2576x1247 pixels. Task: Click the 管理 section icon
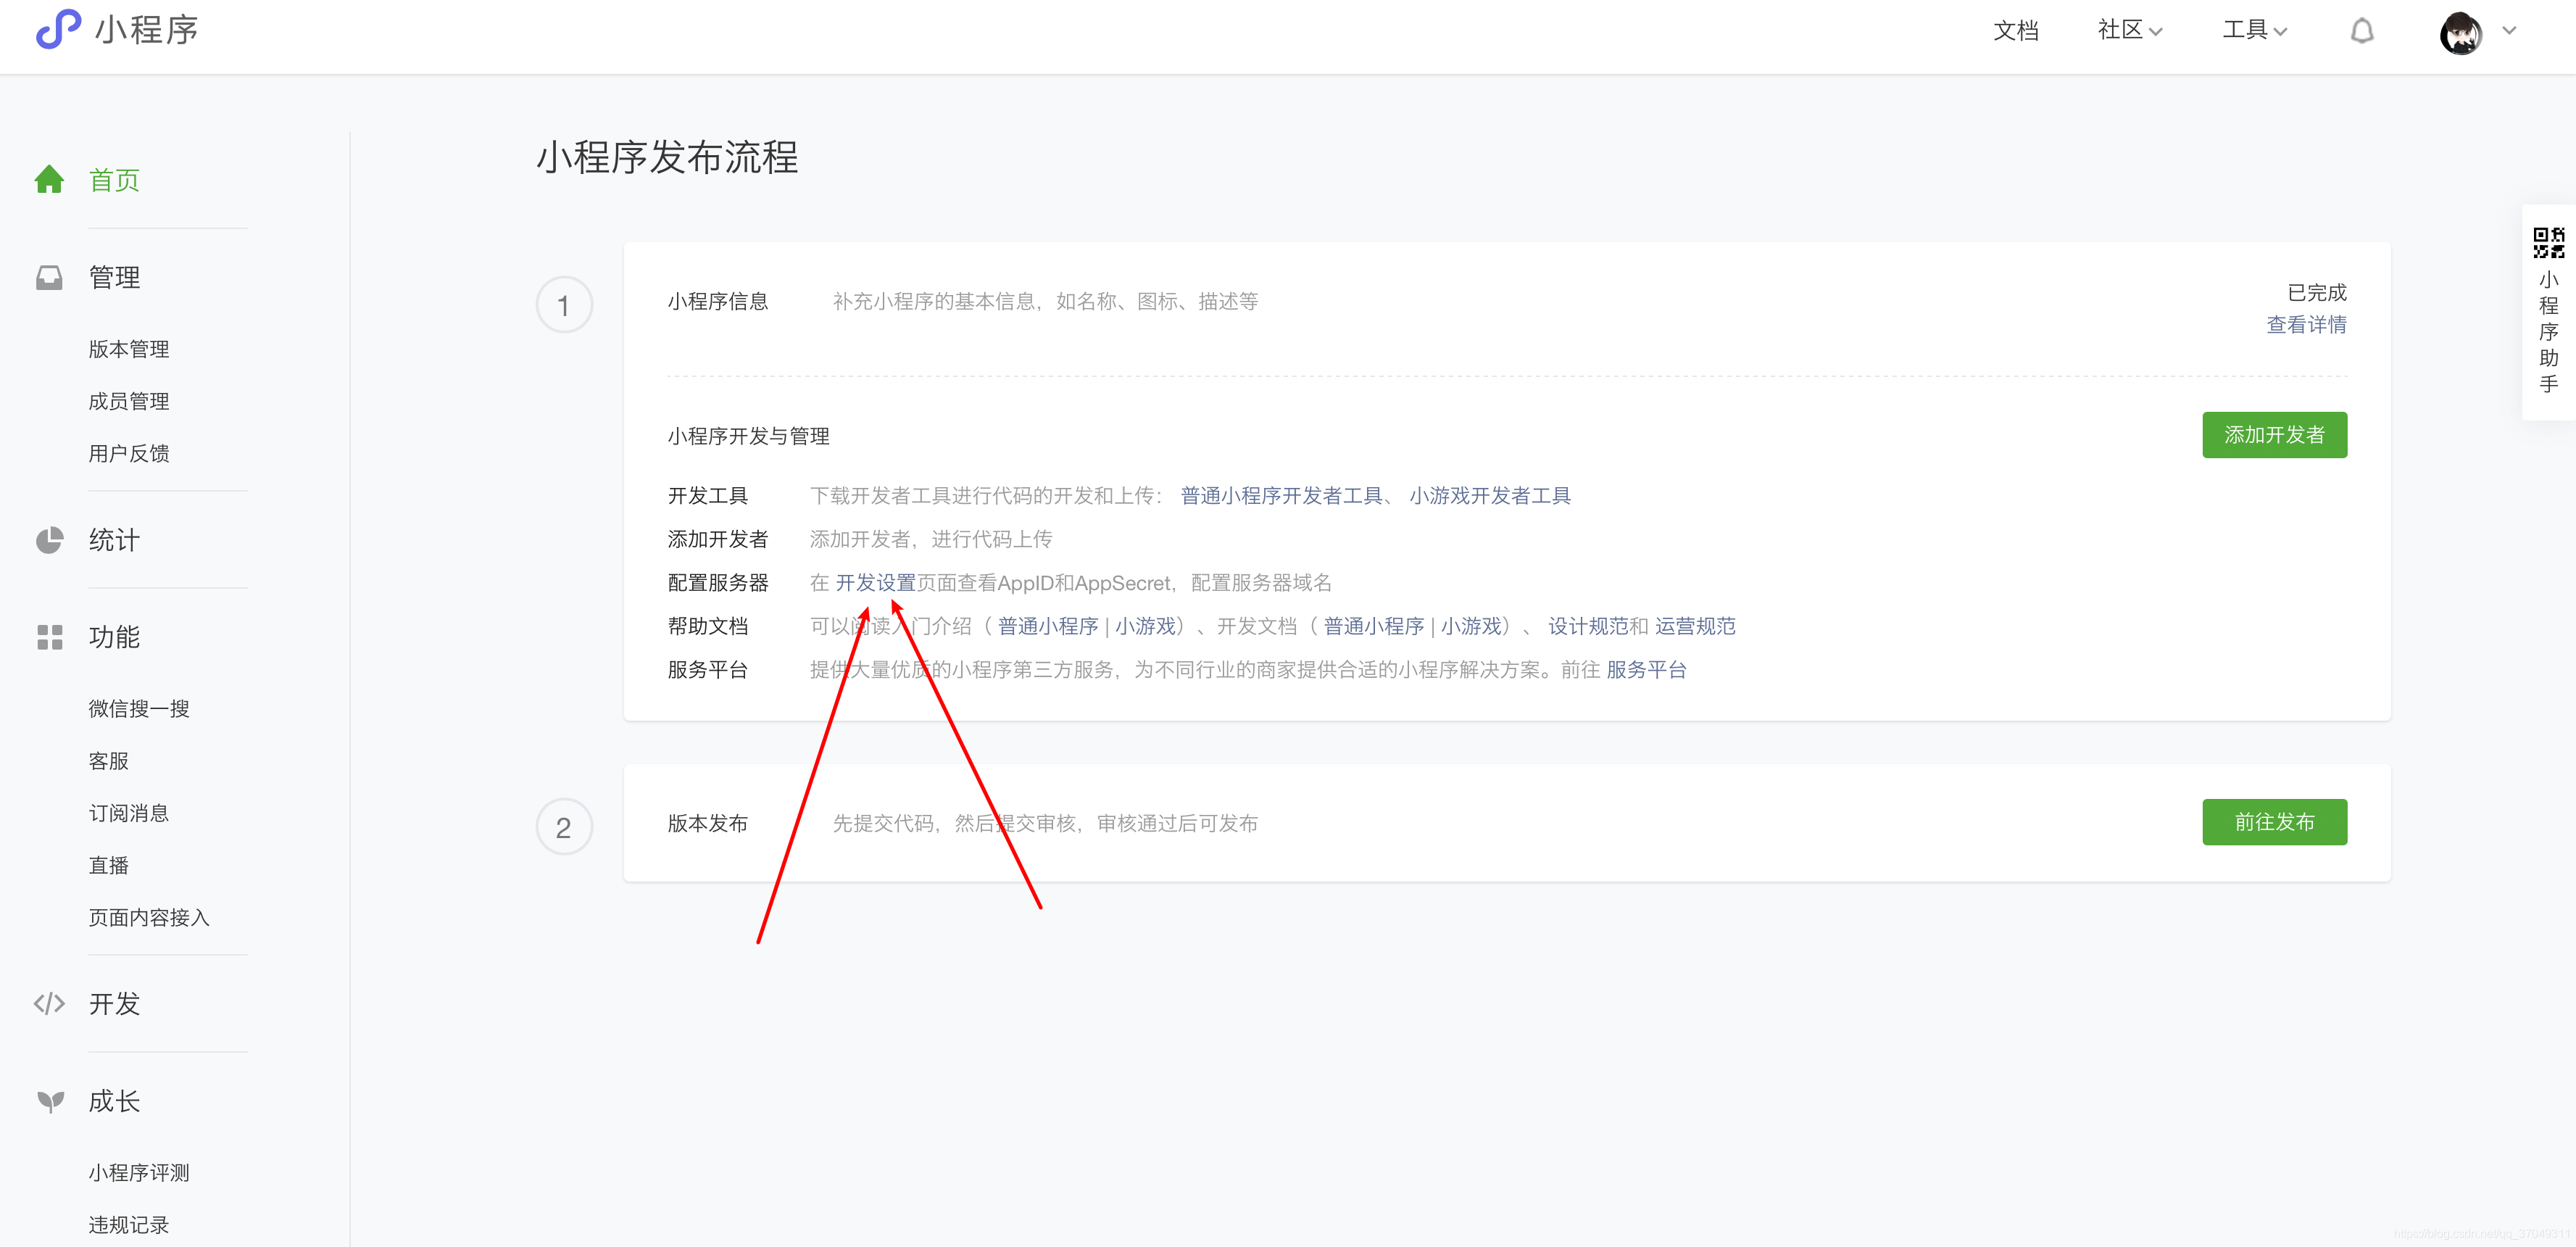(x=49, y=277)
